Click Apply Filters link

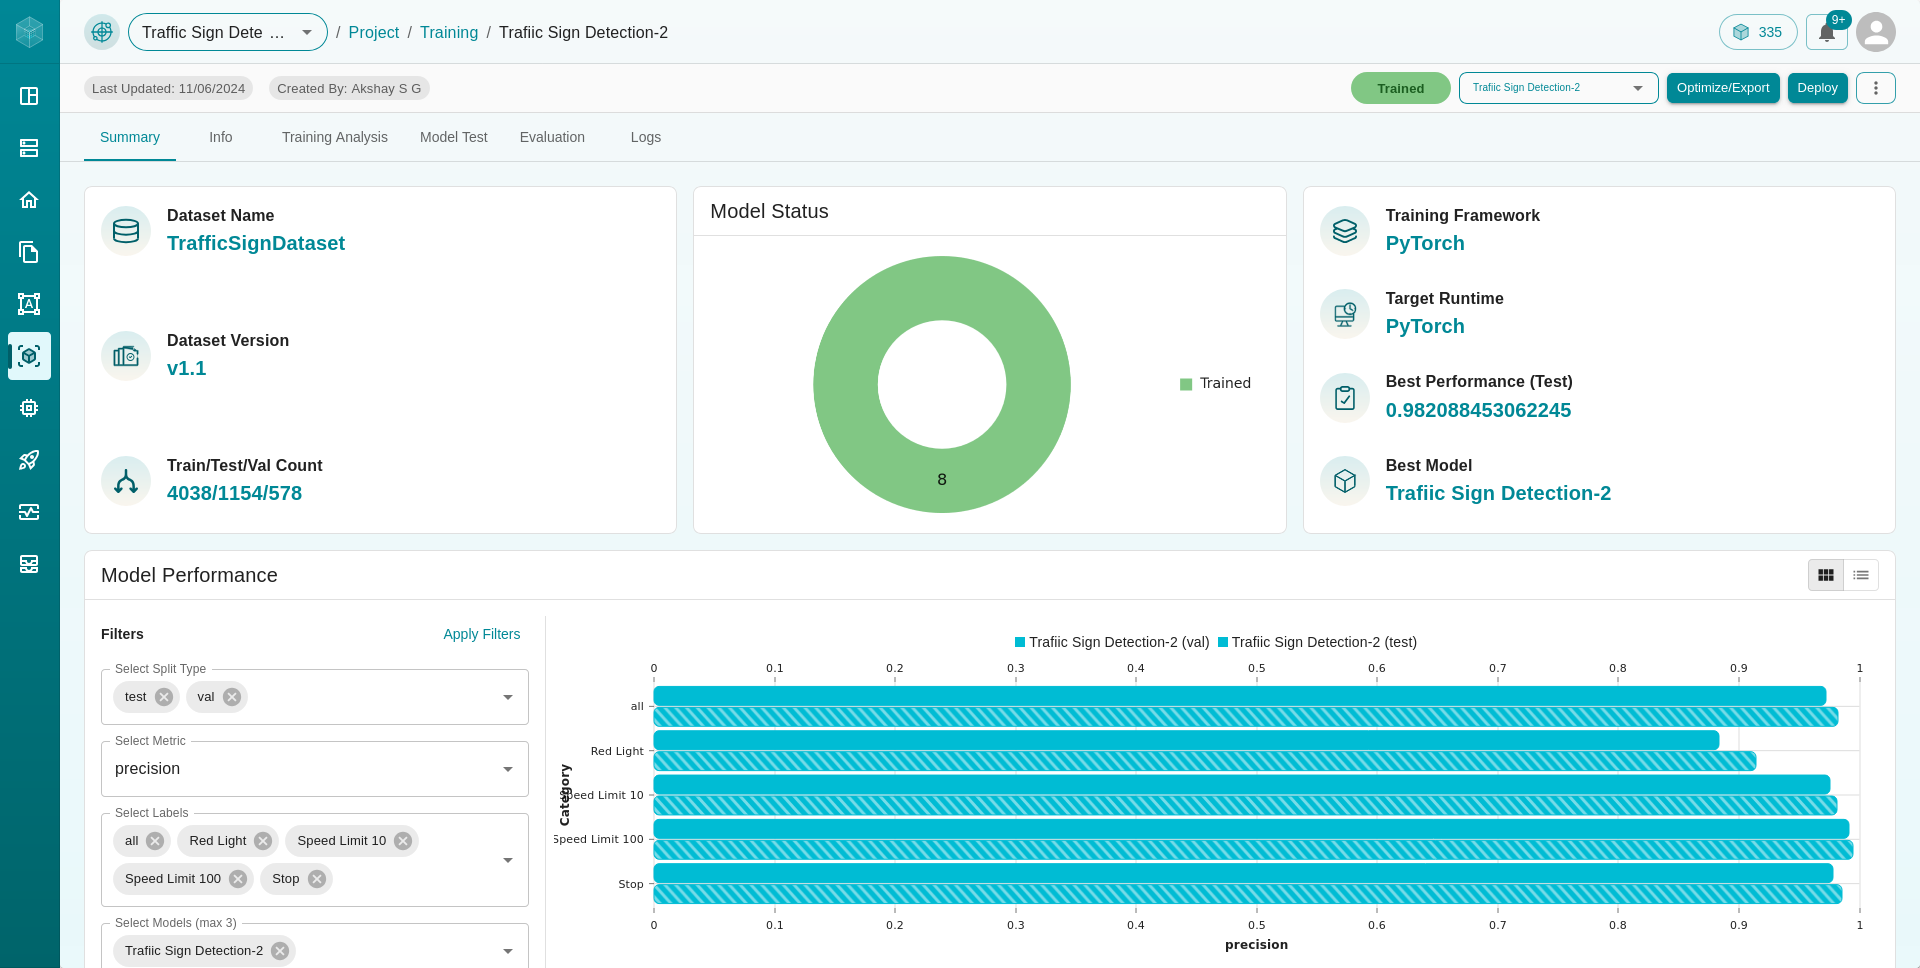click(482, 634)
